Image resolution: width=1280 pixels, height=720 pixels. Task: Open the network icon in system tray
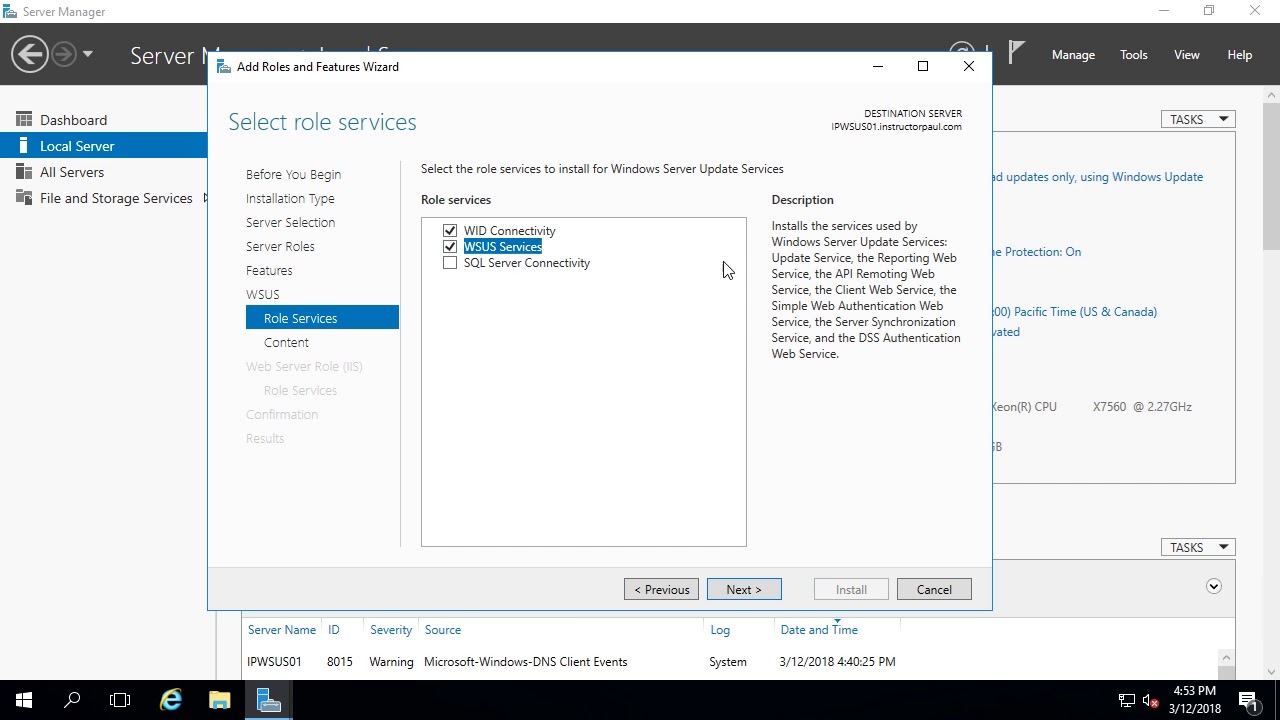1127,700
